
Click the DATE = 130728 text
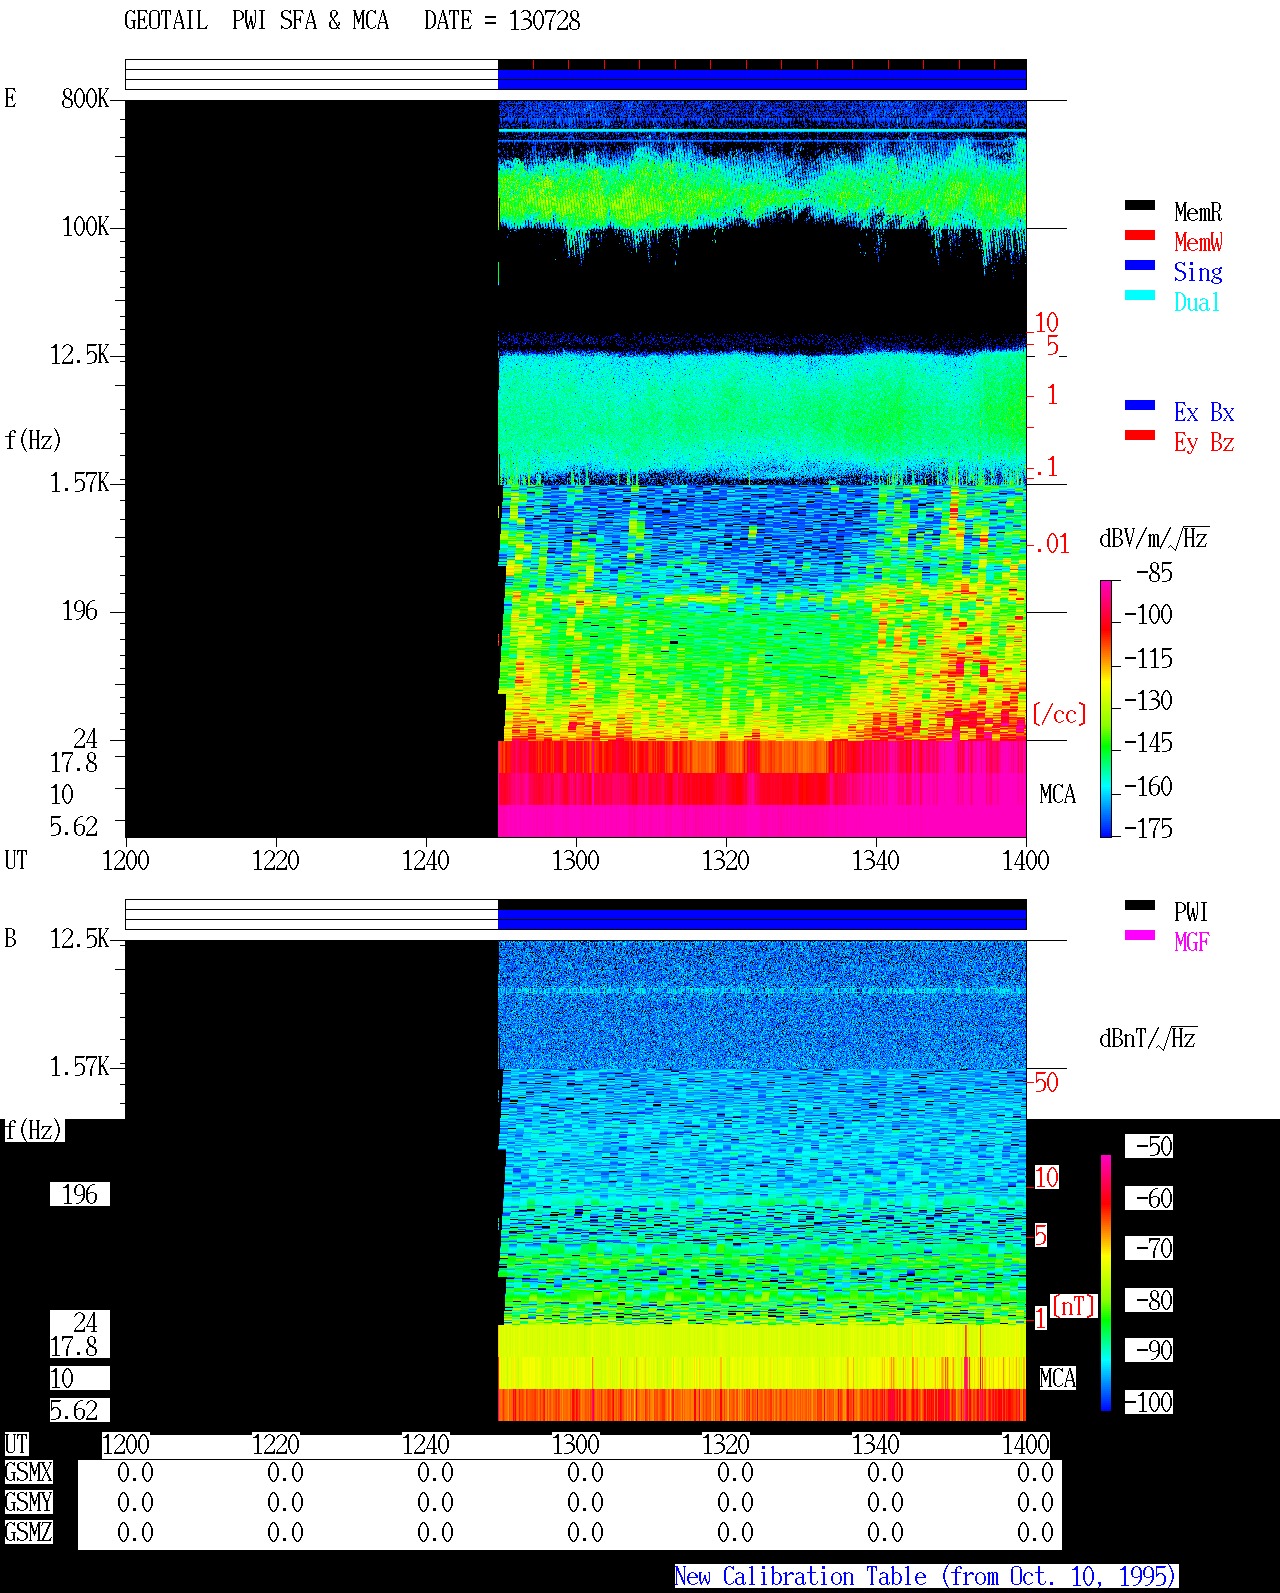click(x=502, y=21)
